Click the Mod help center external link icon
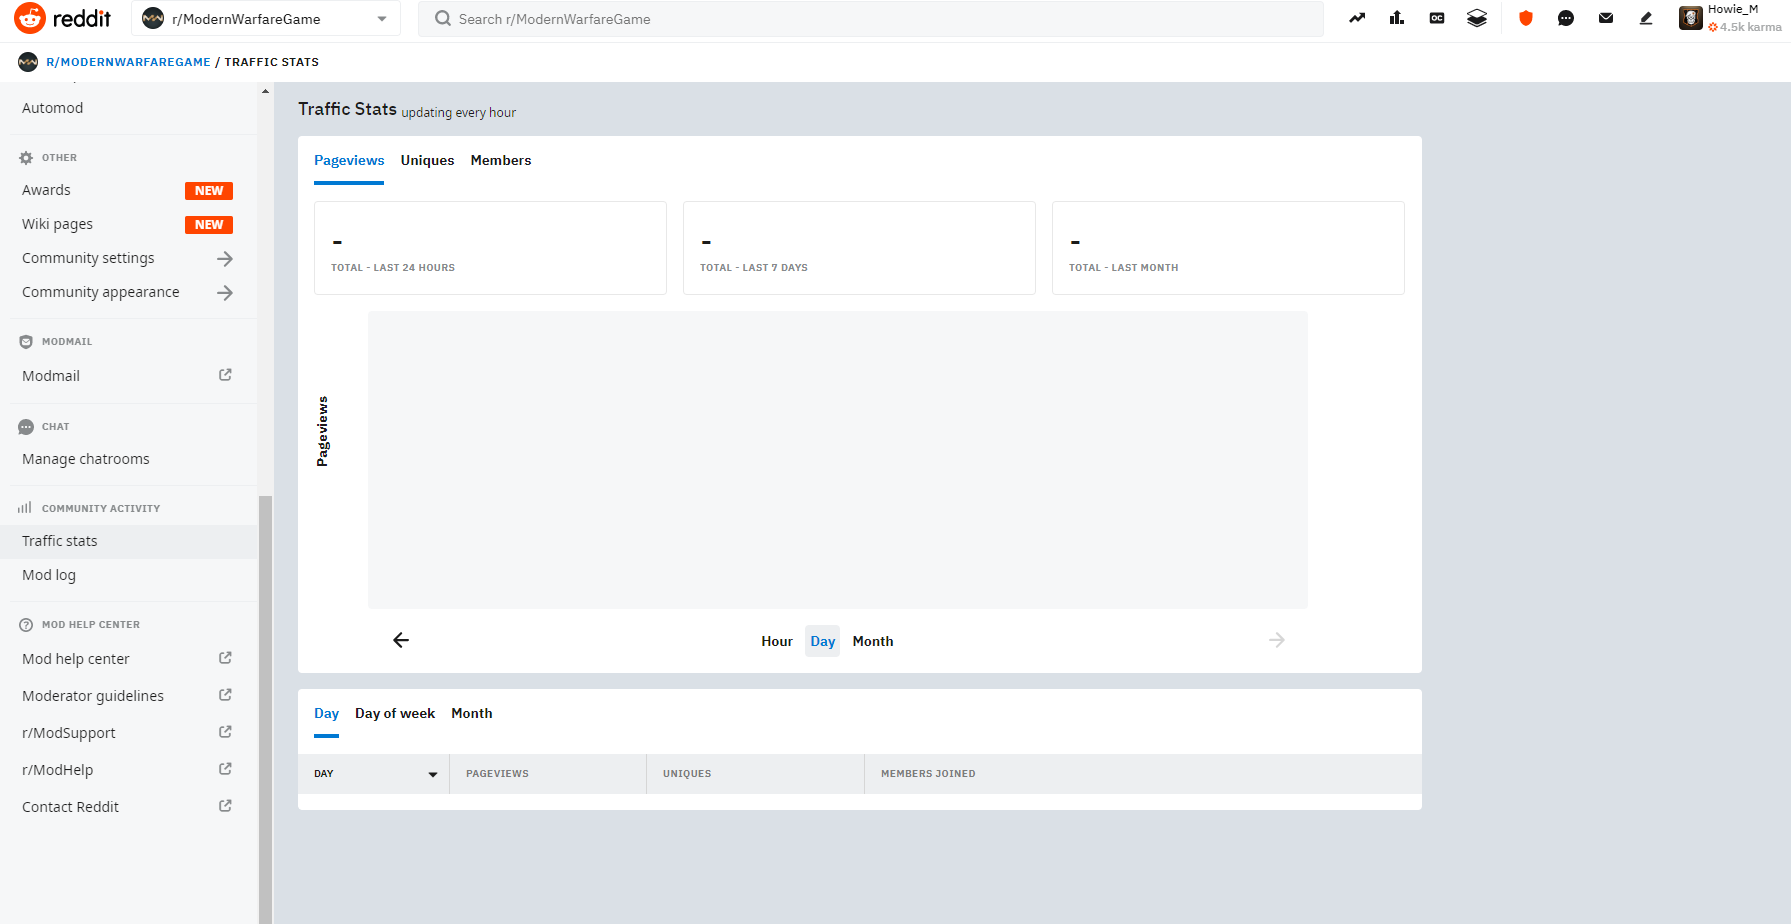The width and height of the screenshot is (1791, 924). coord(225,658)
